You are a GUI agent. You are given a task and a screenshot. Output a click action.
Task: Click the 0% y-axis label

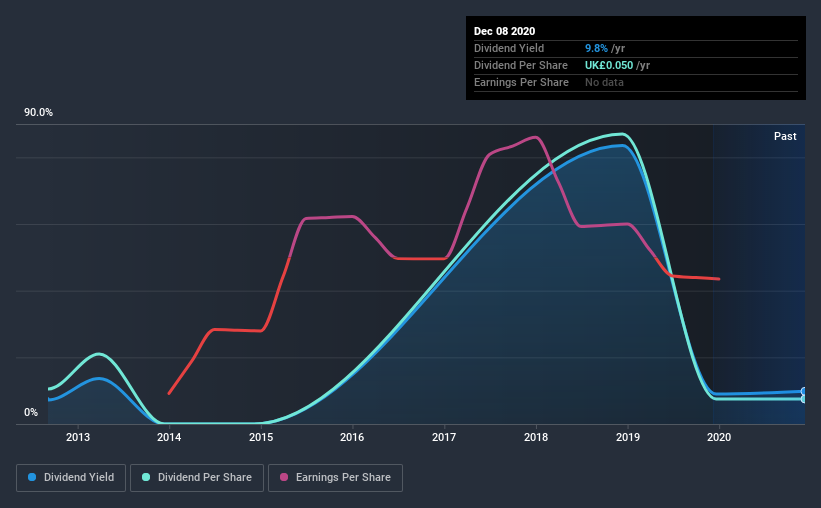pos(31,413)
